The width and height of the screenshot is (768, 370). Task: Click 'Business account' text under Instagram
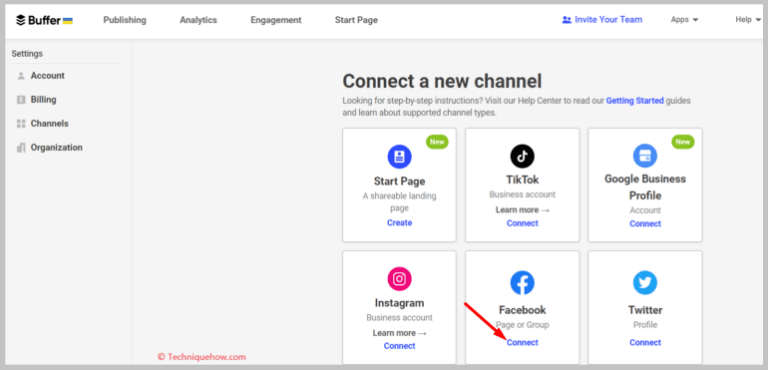coord(400,318)
